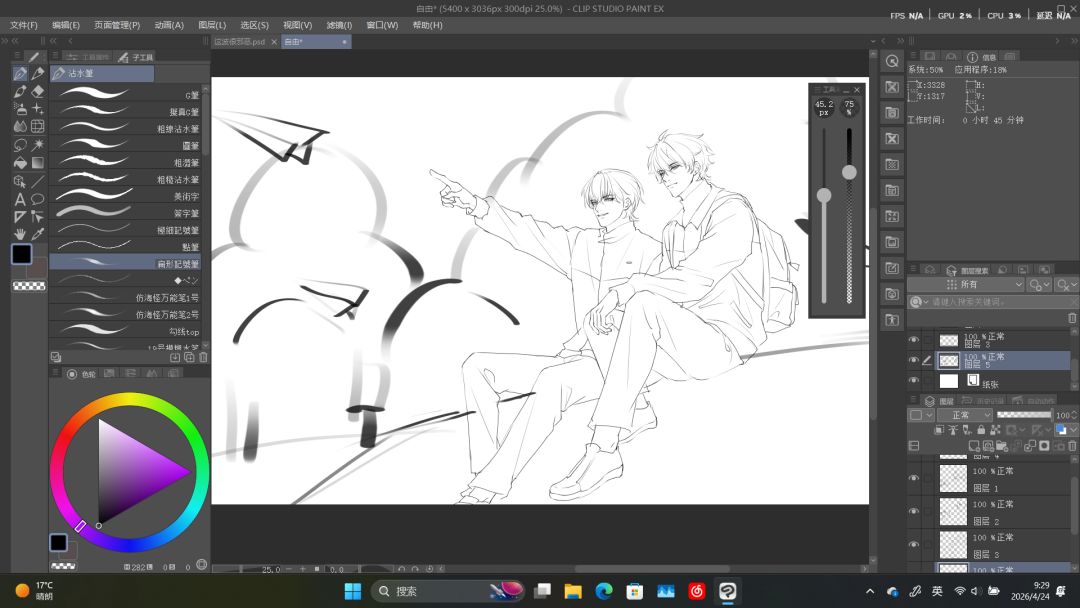The width and height of the screenshot is (1080, 608).
Task: Select the Eraser tool in the toolbox
Action: point(38,91)
